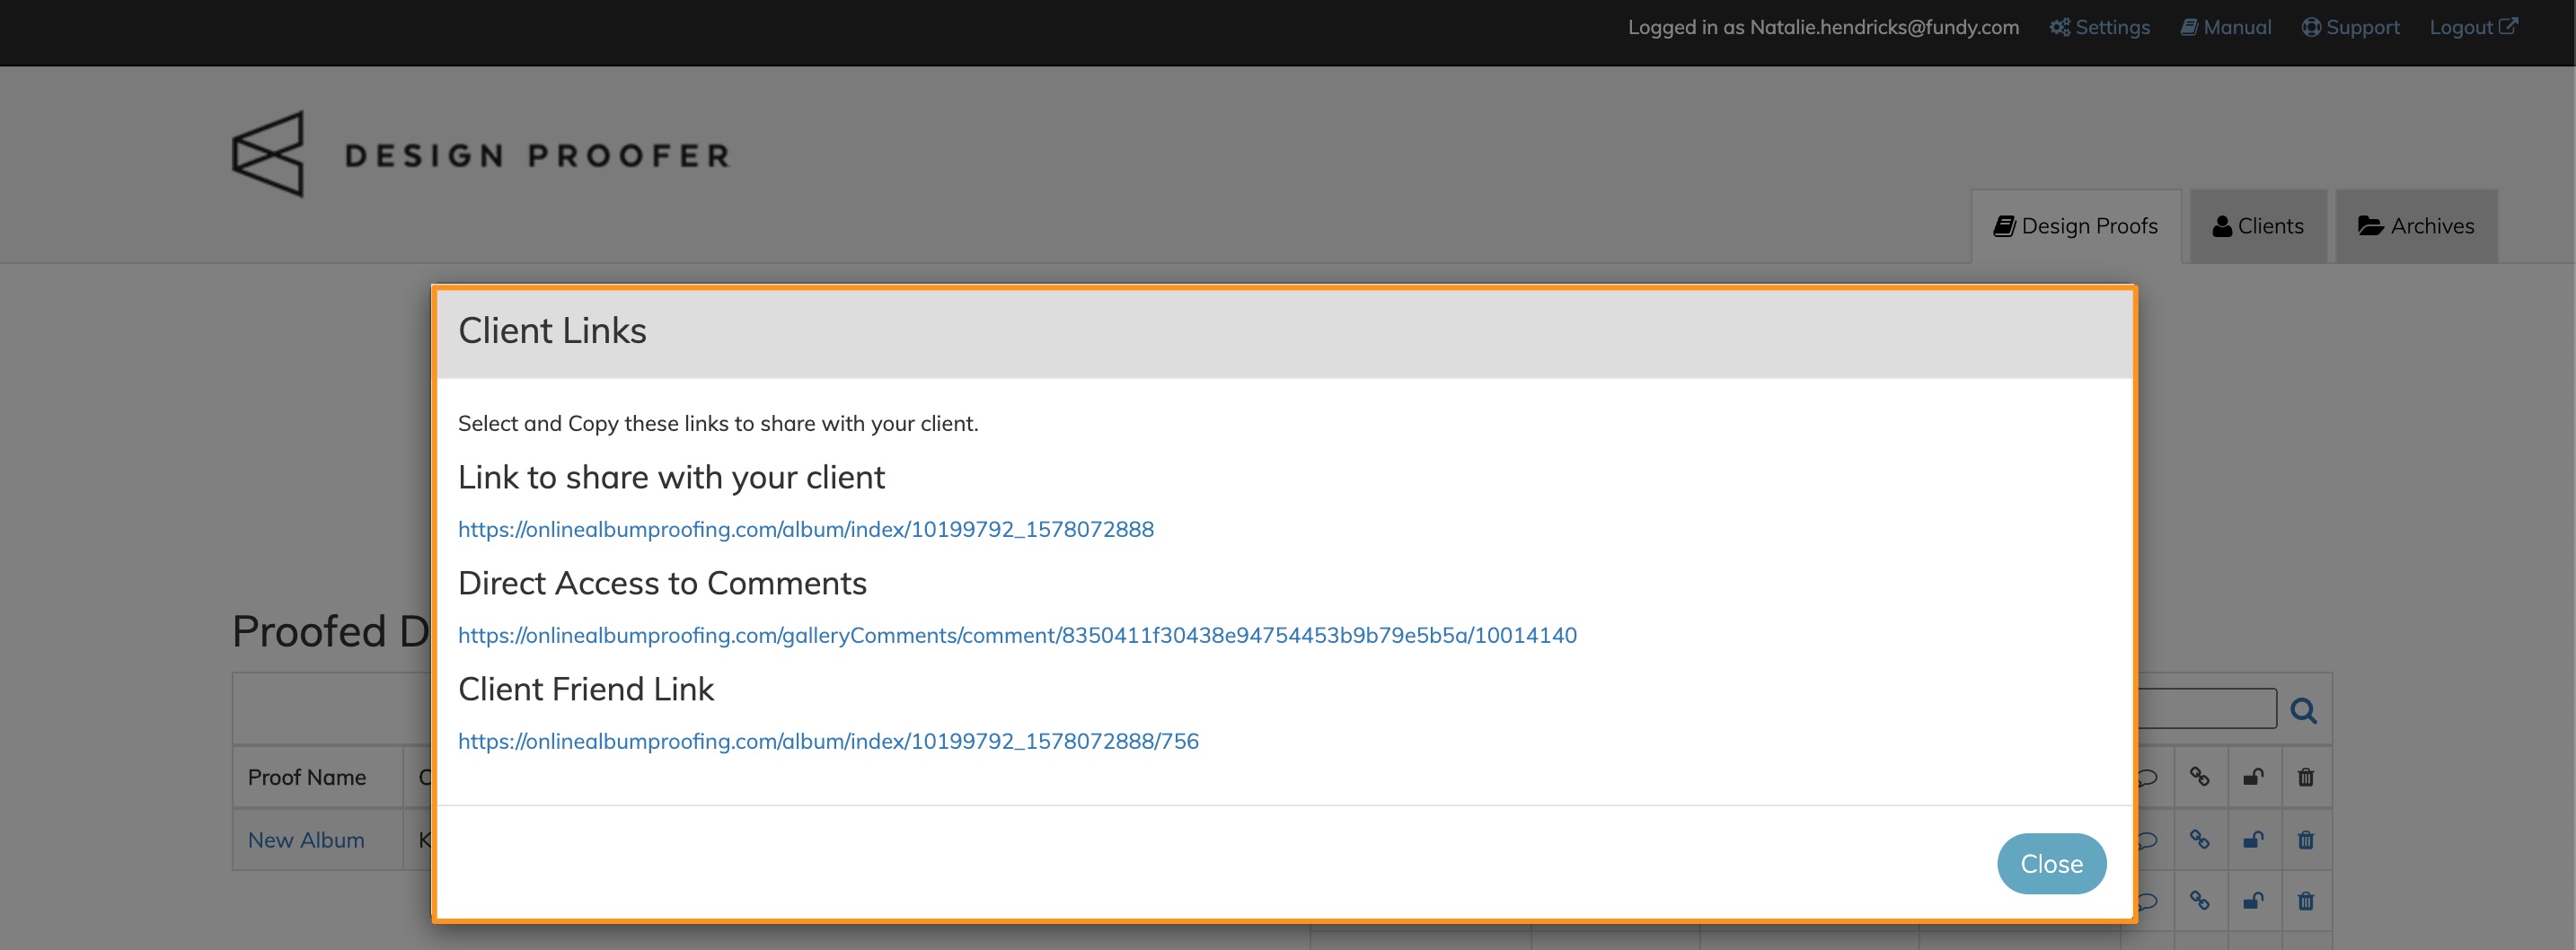This screenshot has width=2576, height=950.
Task: Open the Client Friend Link URL
Action: (827, 741)
